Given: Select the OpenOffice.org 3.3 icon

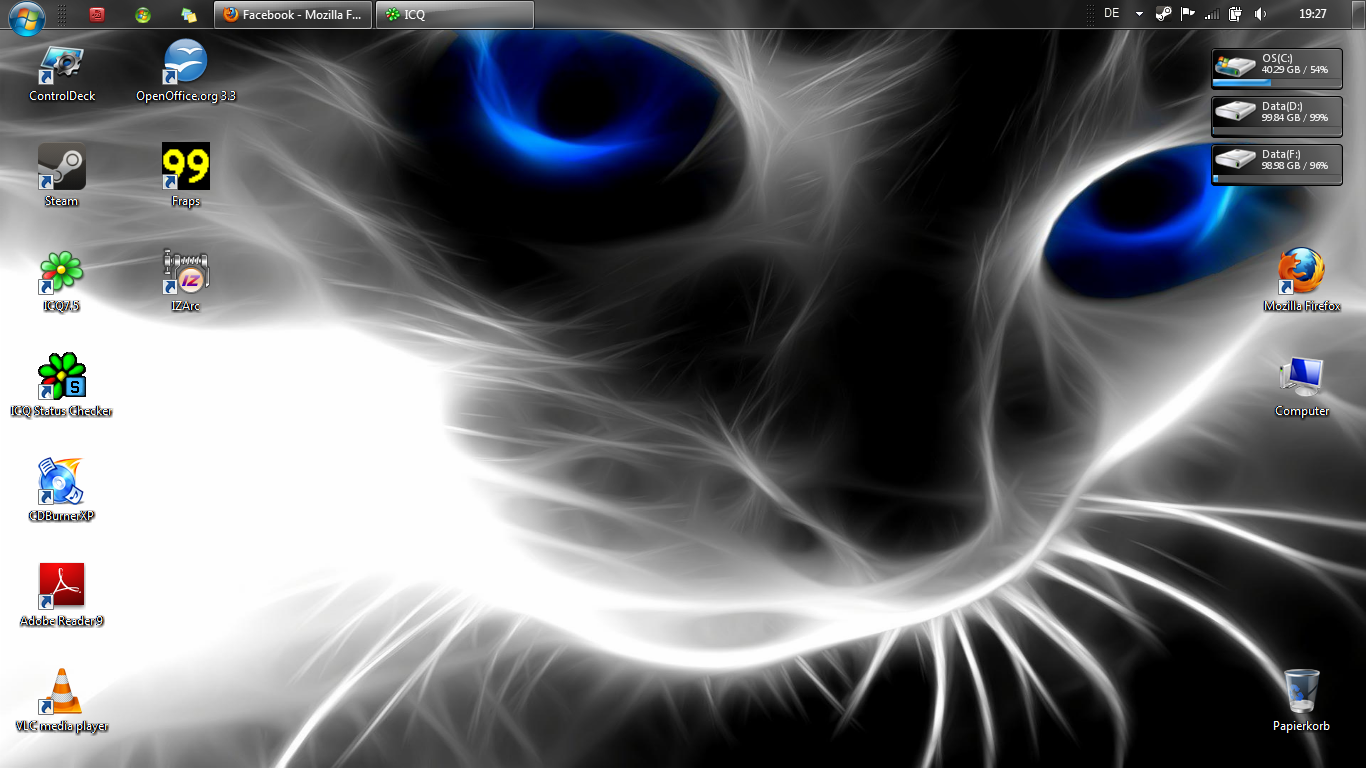Looking at the screenshot, I should 186,63.
